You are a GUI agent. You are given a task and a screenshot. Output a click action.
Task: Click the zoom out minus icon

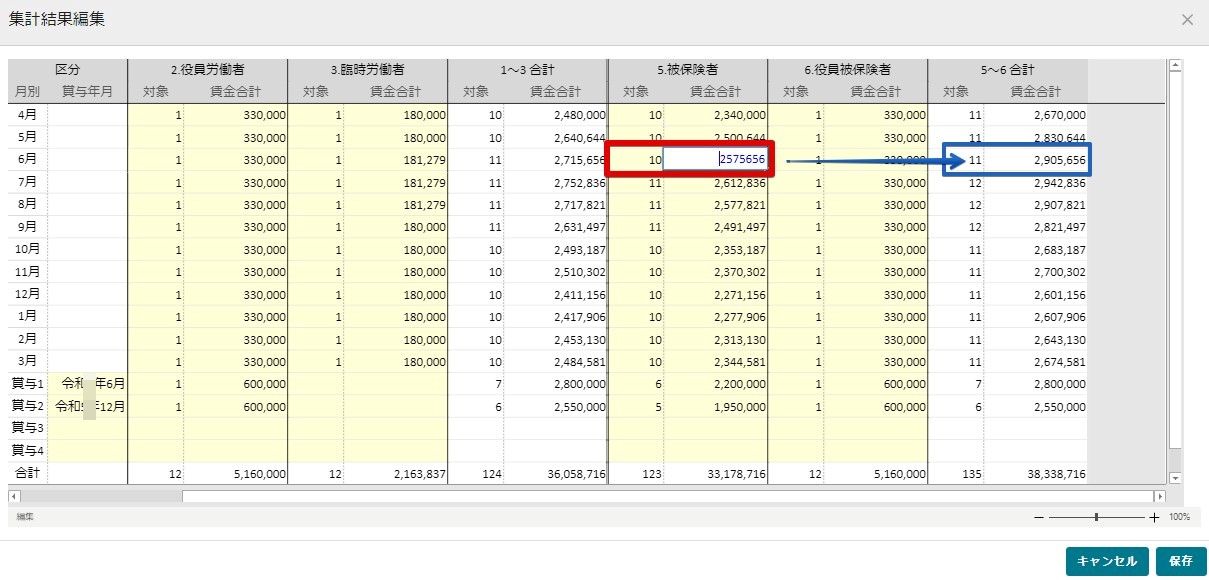point(1039,517)
